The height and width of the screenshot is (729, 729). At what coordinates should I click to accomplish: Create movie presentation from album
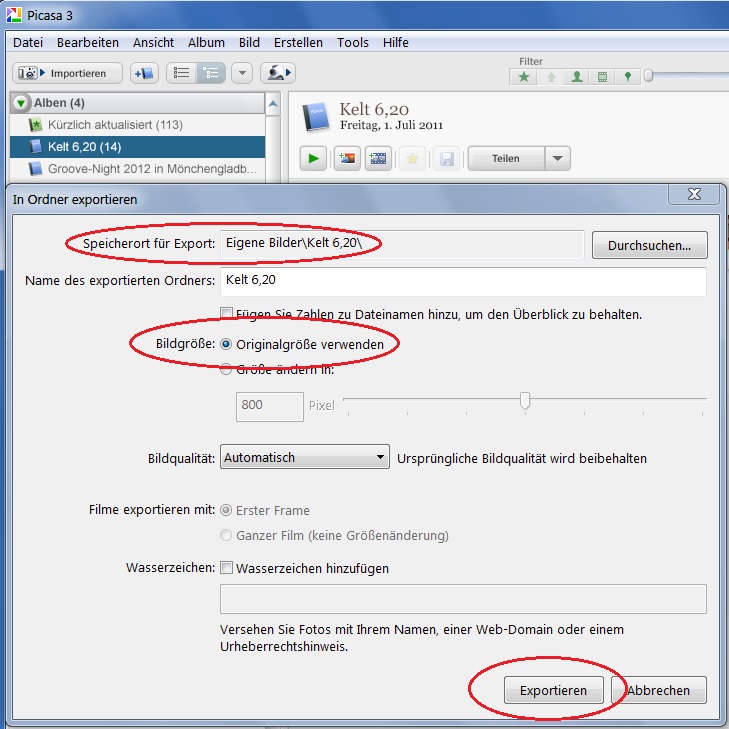pyautogui.click(x=378, y=158)
